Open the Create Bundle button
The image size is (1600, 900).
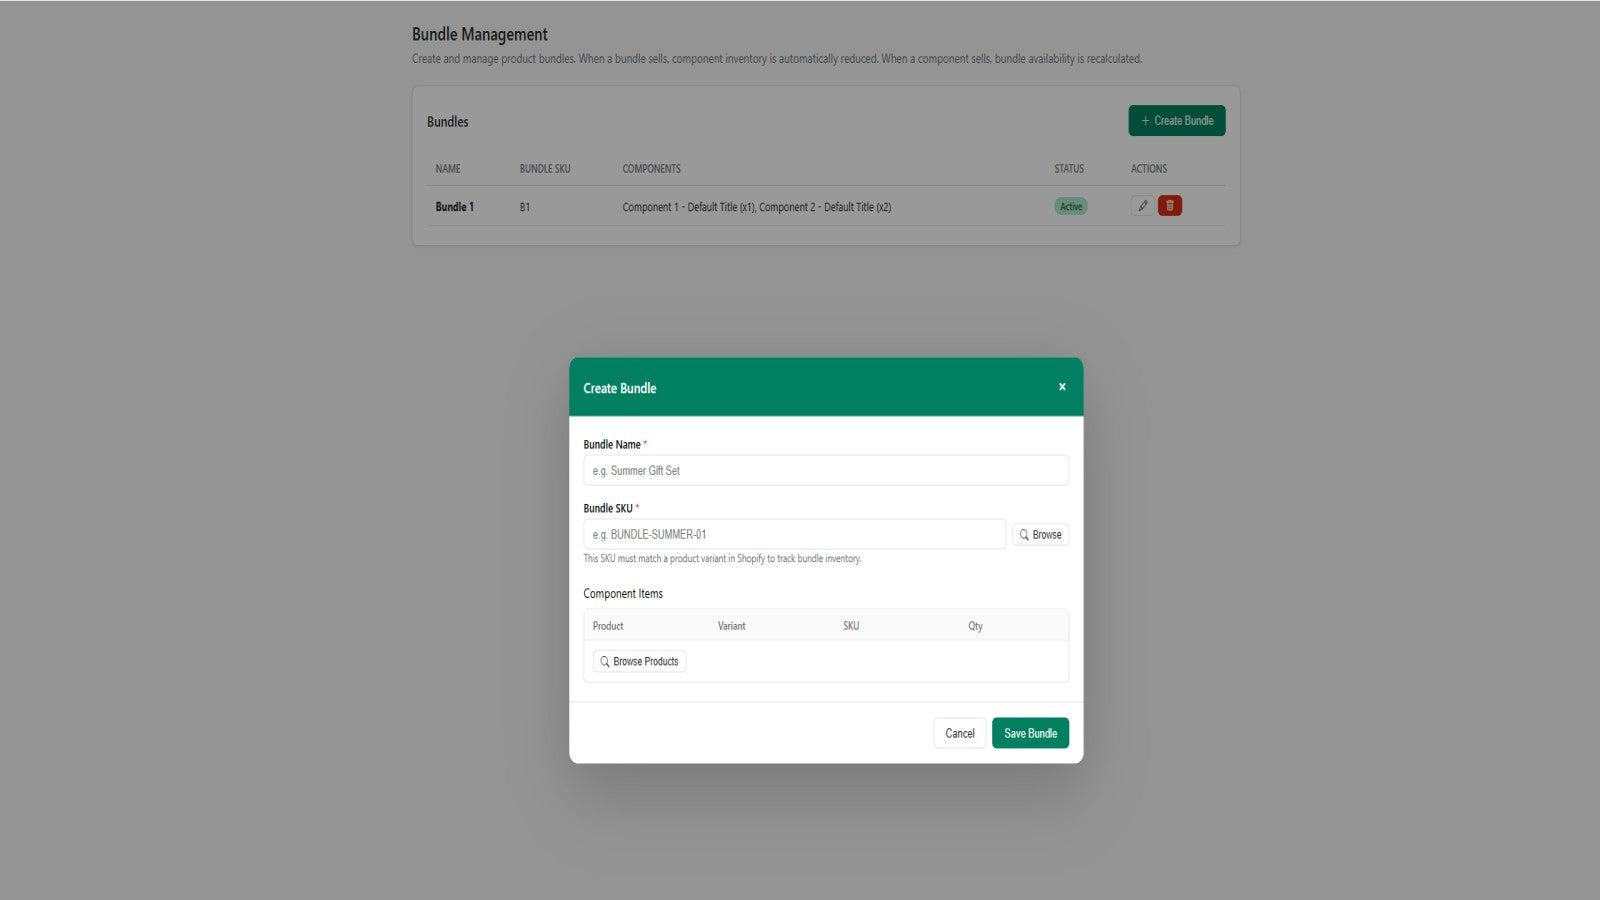[1177, 120]
